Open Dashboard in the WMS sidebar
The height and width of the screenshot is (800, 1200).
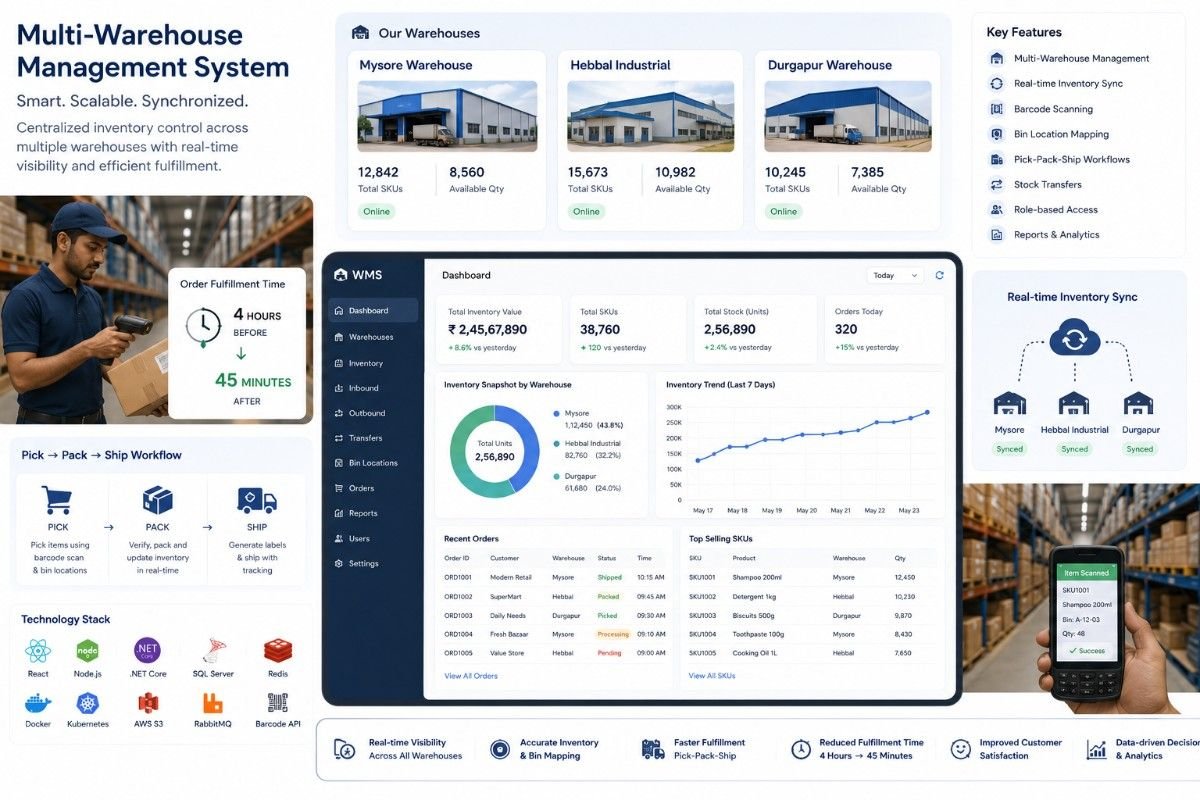tap(374, 311)
